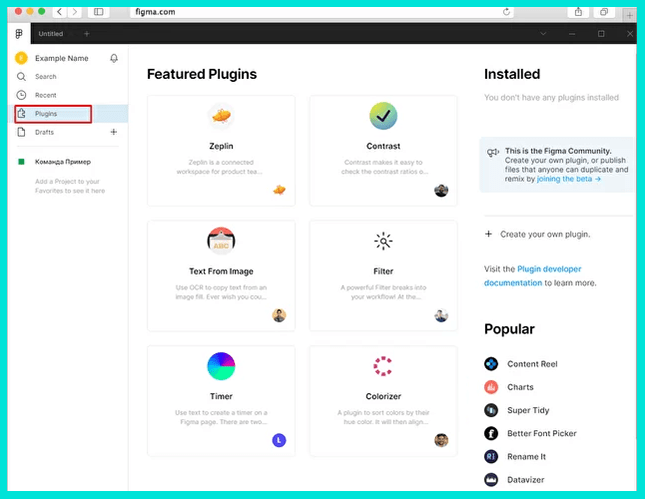
Task: Click the Better Font Picker icon
Action: pyautogui.click(x=491, y=433)
